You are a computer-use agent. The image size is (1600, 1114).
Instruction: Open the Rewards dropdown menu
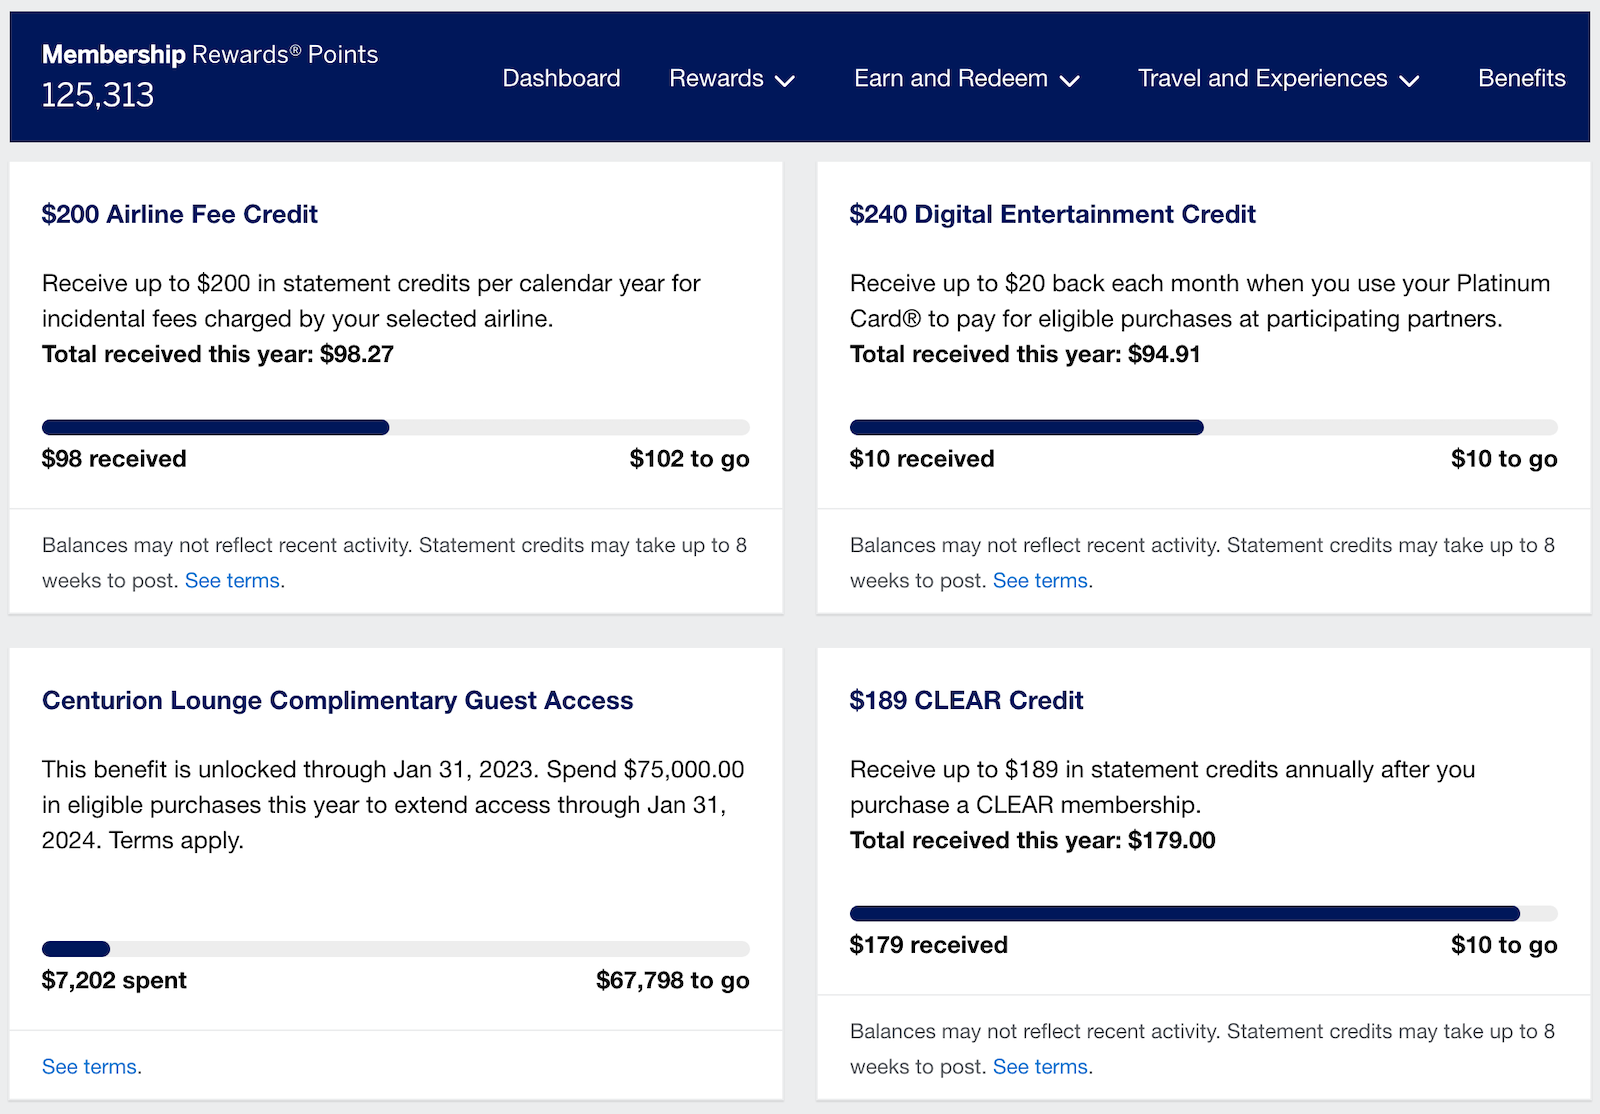coord(731,78)
